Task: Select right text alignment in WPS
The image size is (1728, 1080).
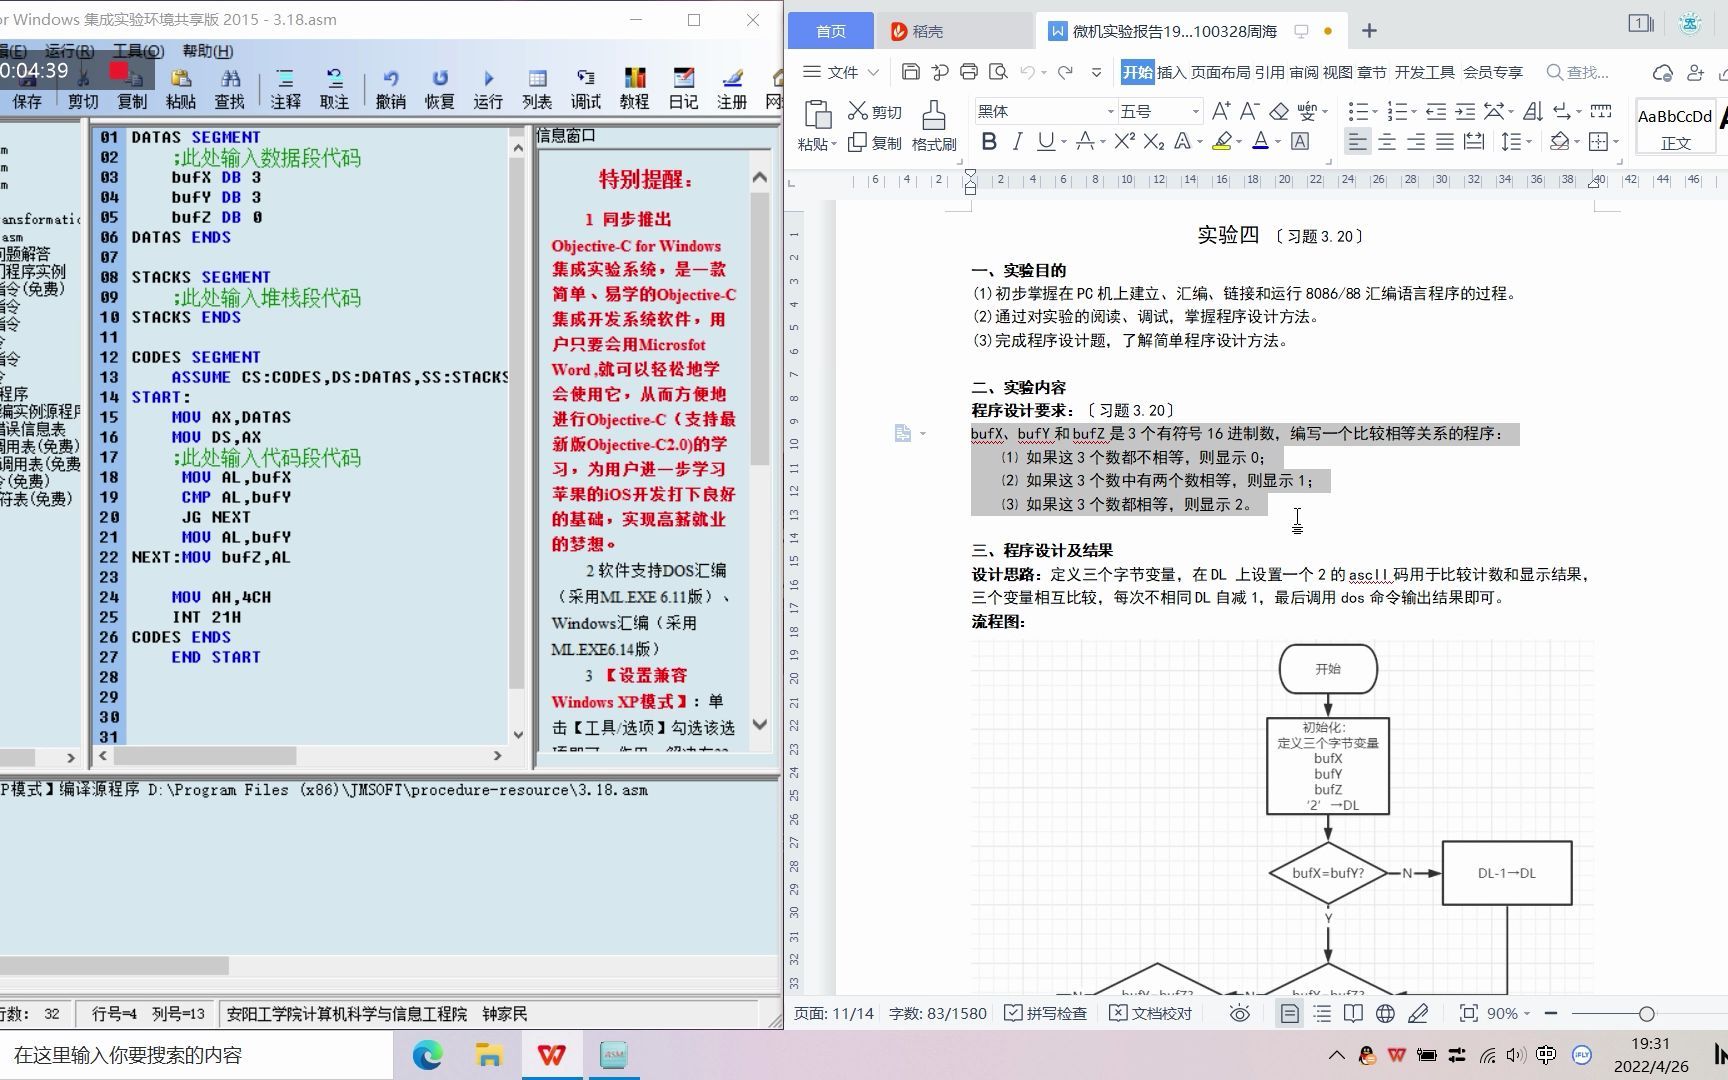Action: coord(1416,142)
